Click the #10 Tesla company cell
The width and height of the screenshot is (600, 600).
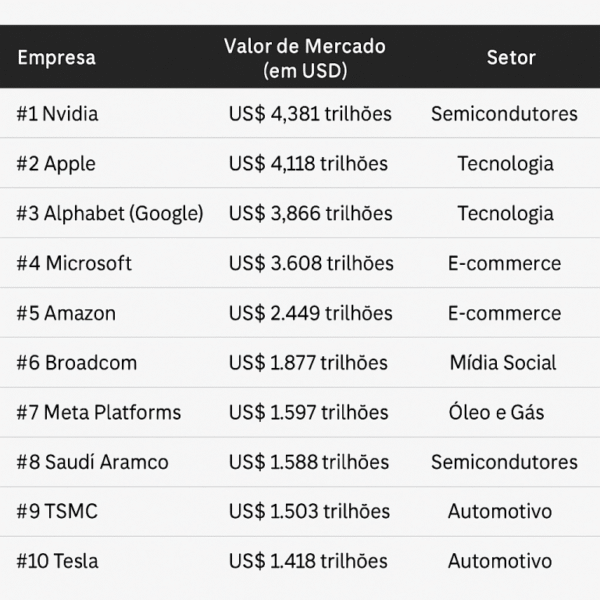57,561
